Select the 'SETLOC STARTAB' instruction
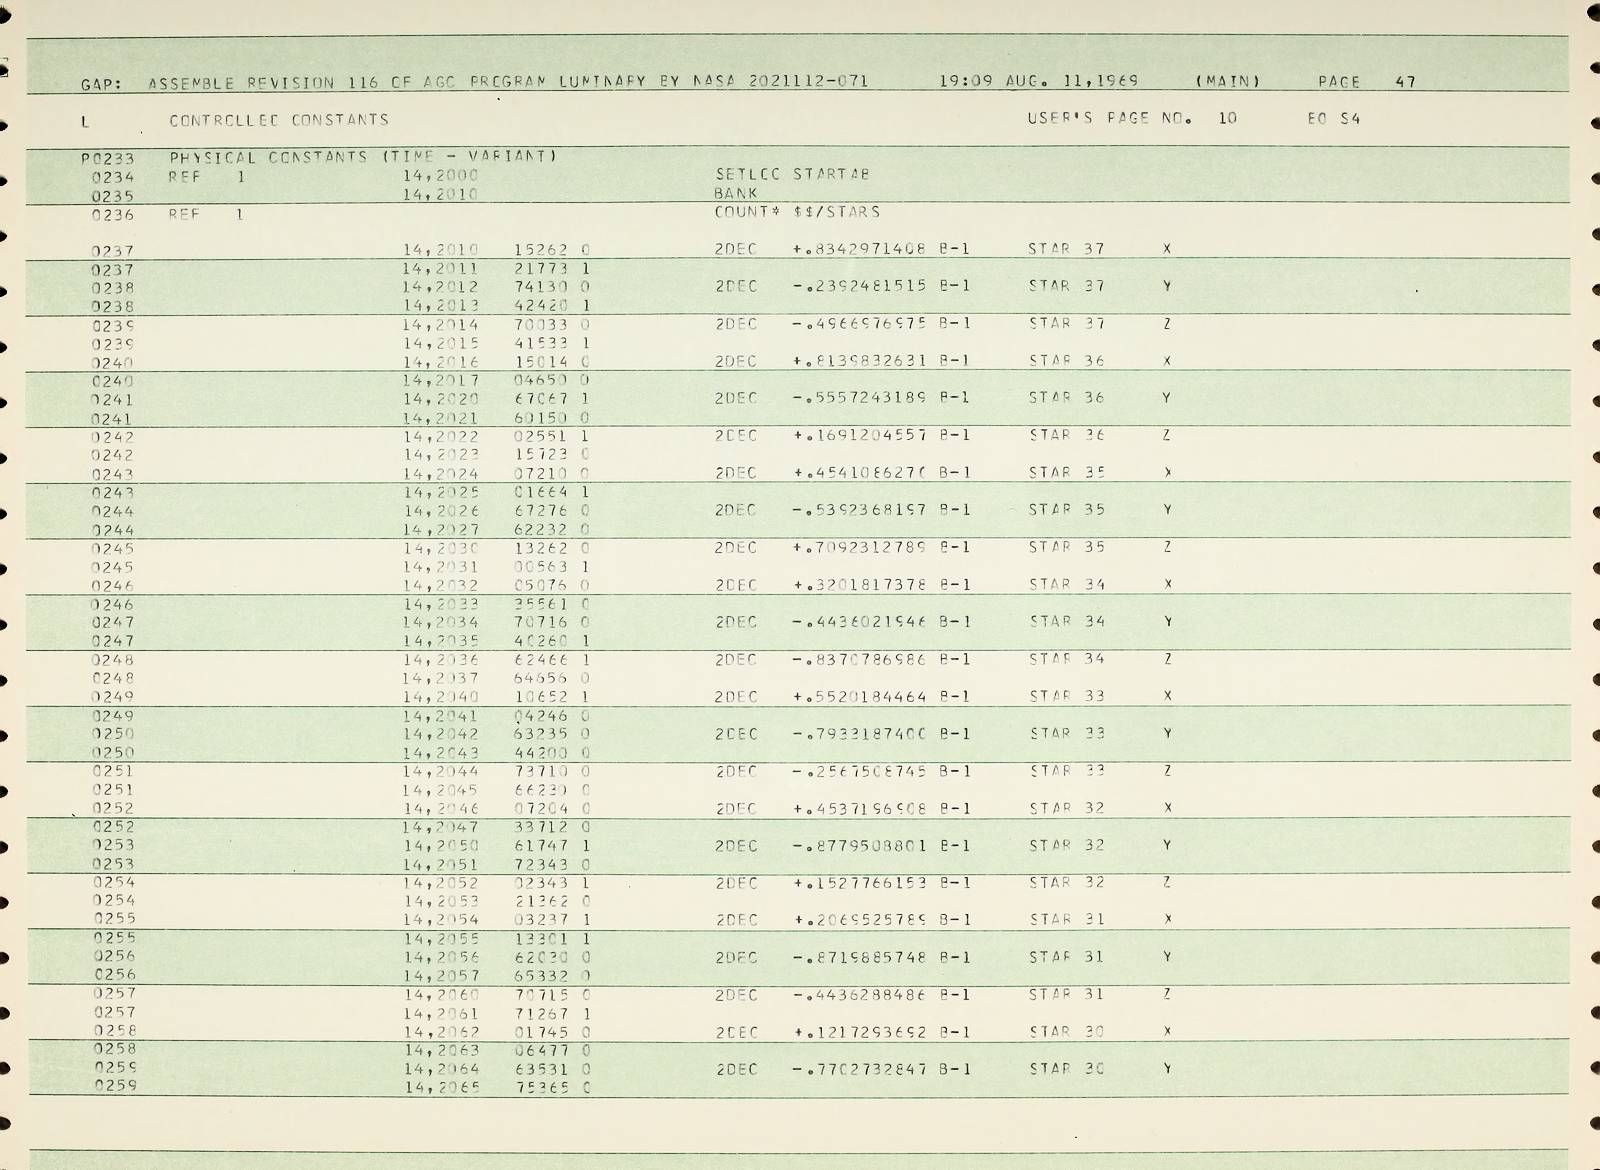Screen dimensions: 1600x1170 coord(792,174)
